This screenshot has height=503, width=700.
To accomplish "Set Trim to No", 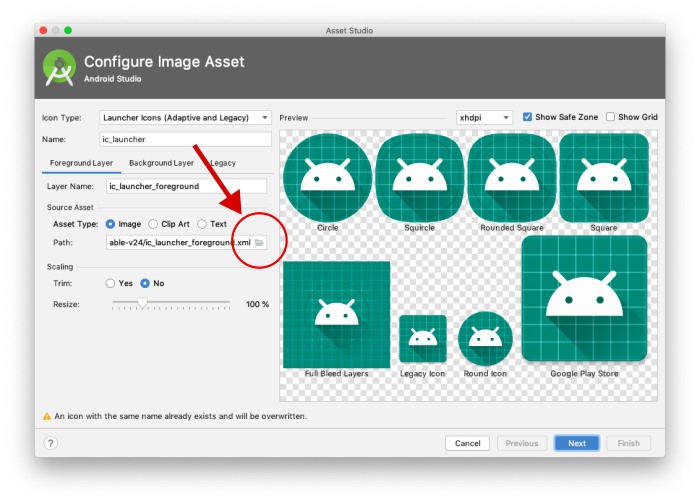I will click(x=145, y=283).
